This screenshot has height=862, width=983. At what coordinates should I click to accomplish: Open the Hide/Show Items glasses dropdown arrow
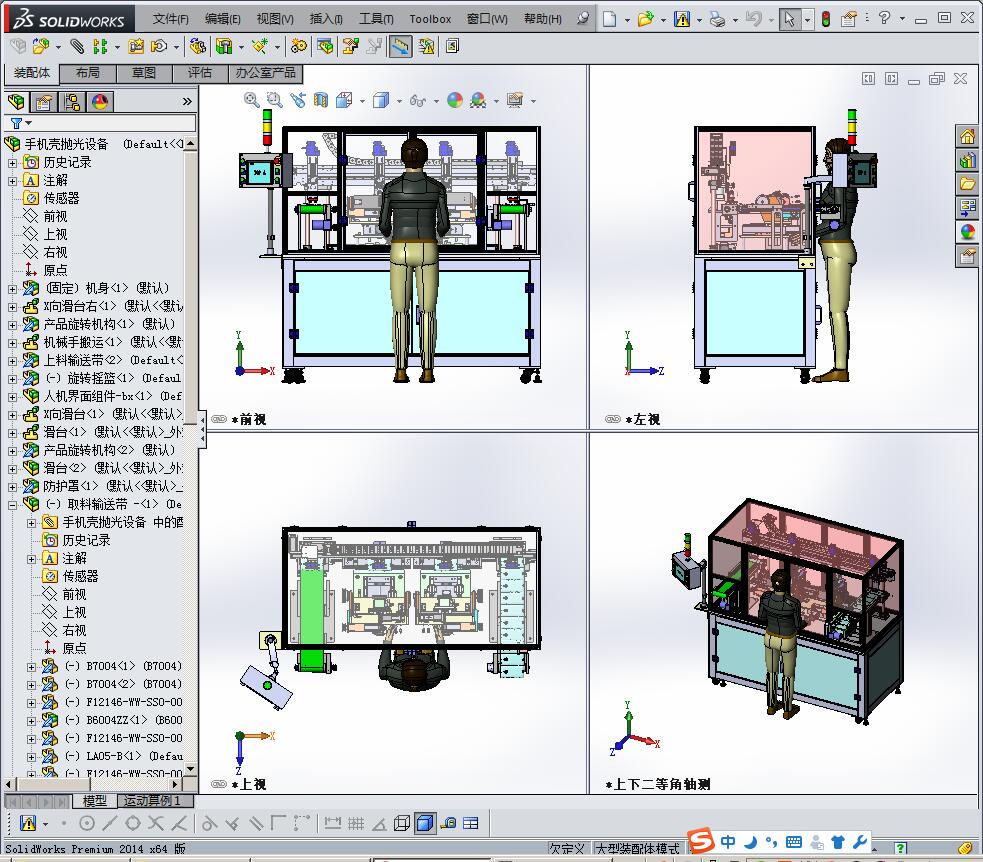(436, 100)
